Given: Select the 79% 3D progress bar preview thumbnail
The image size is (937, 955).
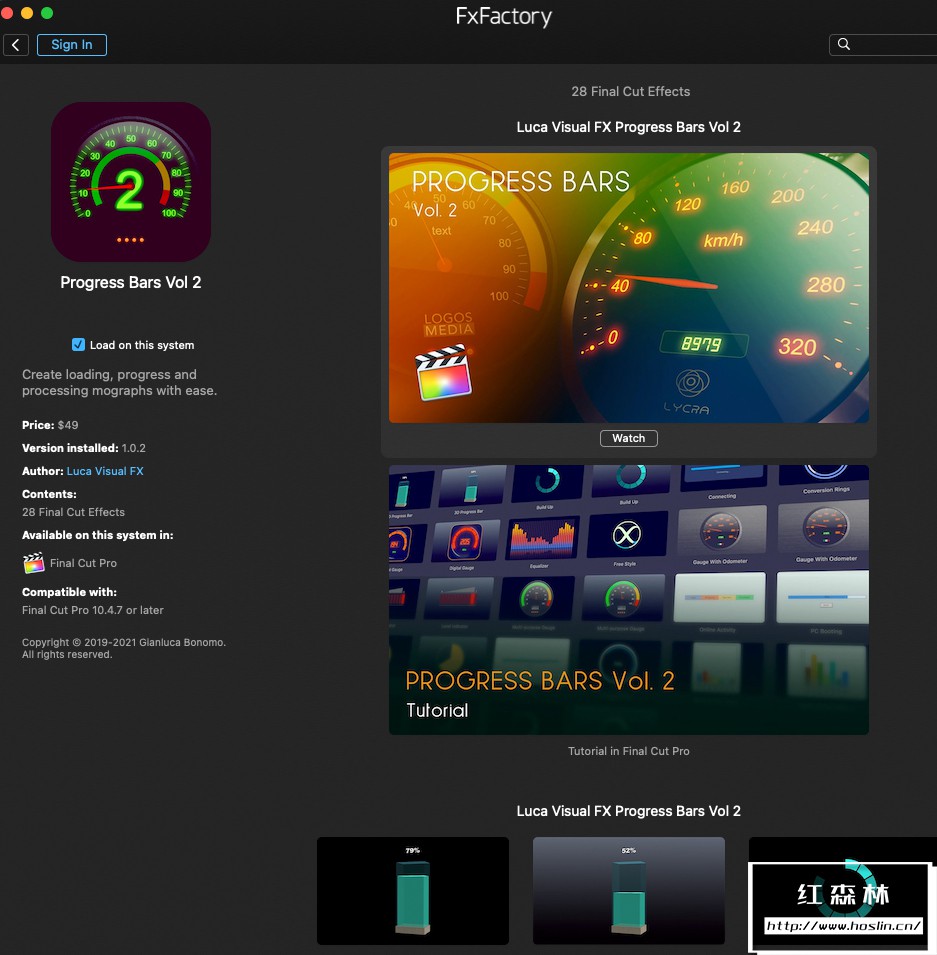Looking at the screenshot, I should (x=412, y=890).
